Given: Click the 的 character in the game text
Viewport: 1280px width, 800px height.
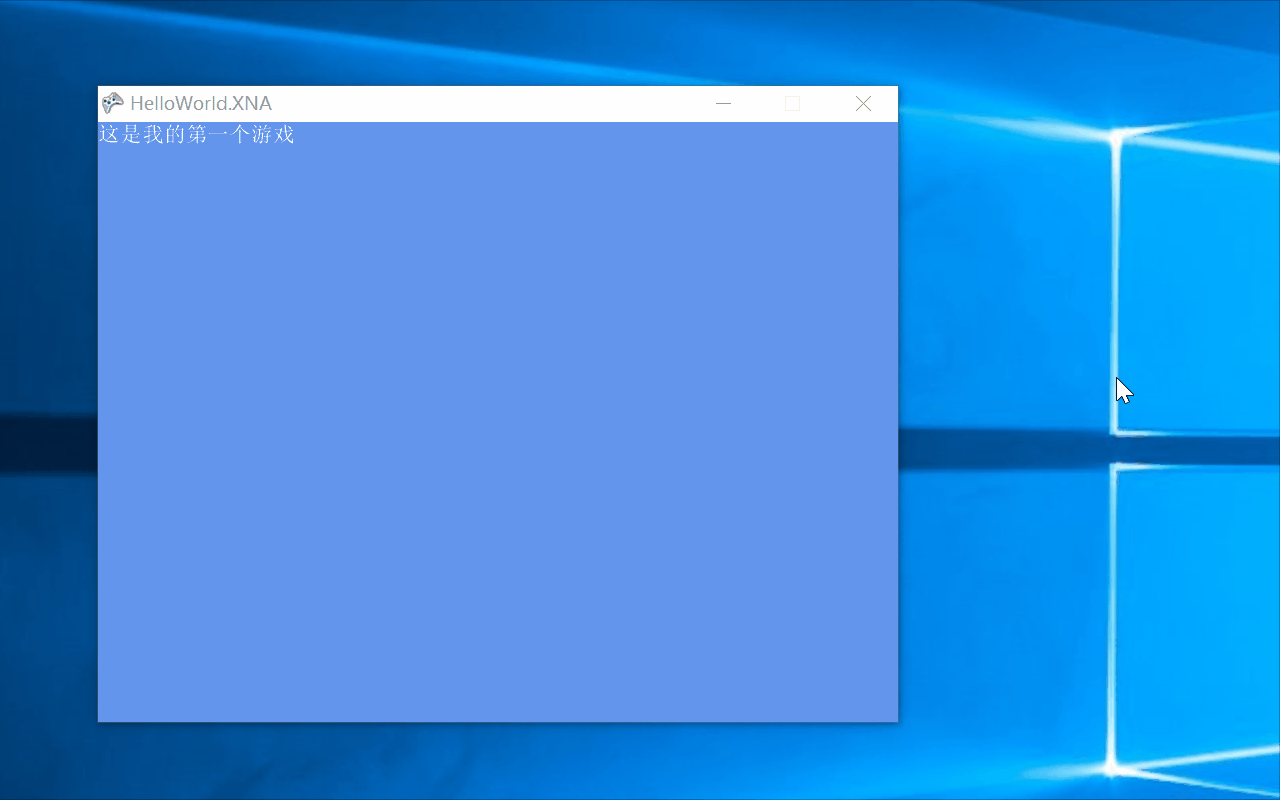Looking at the screenshot, I should click(175, 134).
